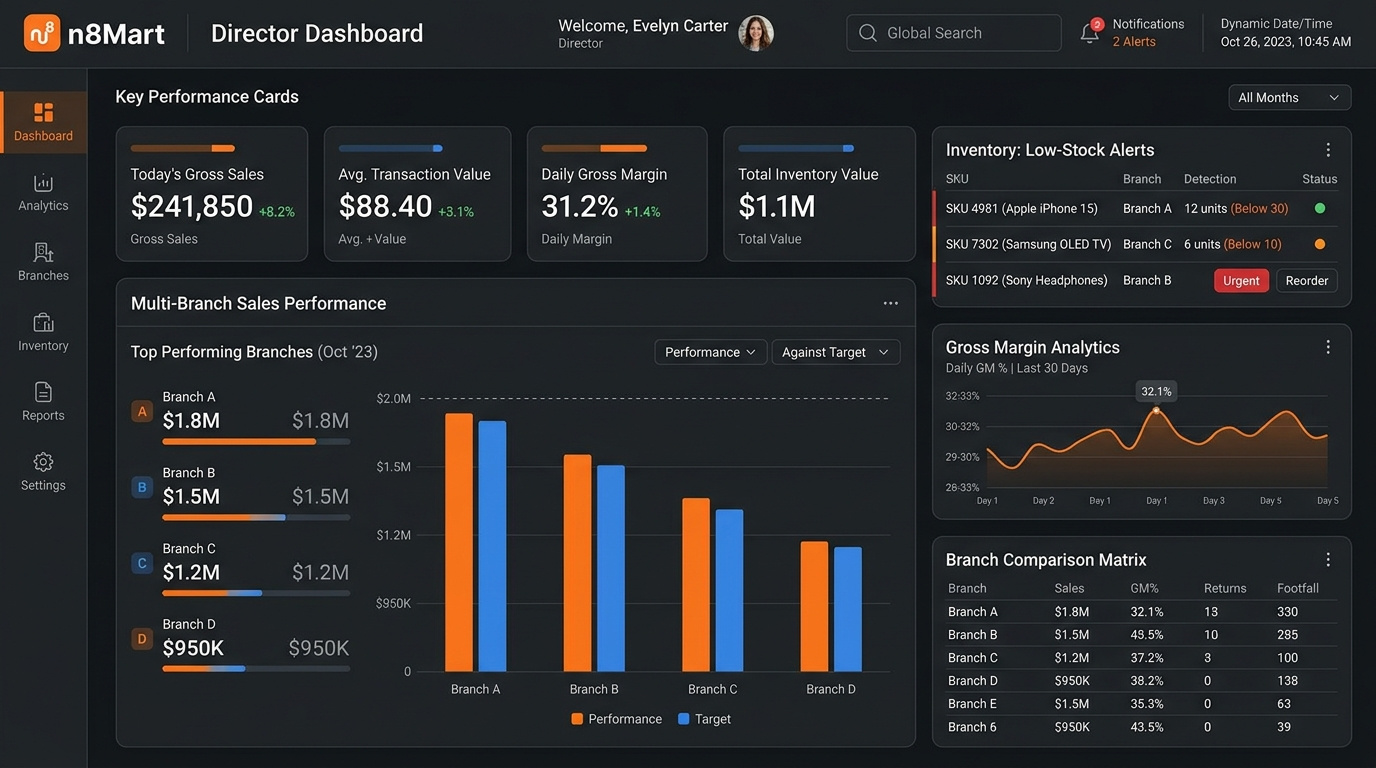Viewport: 1376px width, 768px height.
Task: Click orange status dot for SKU 7302
Action: [x=1319, y=244]
